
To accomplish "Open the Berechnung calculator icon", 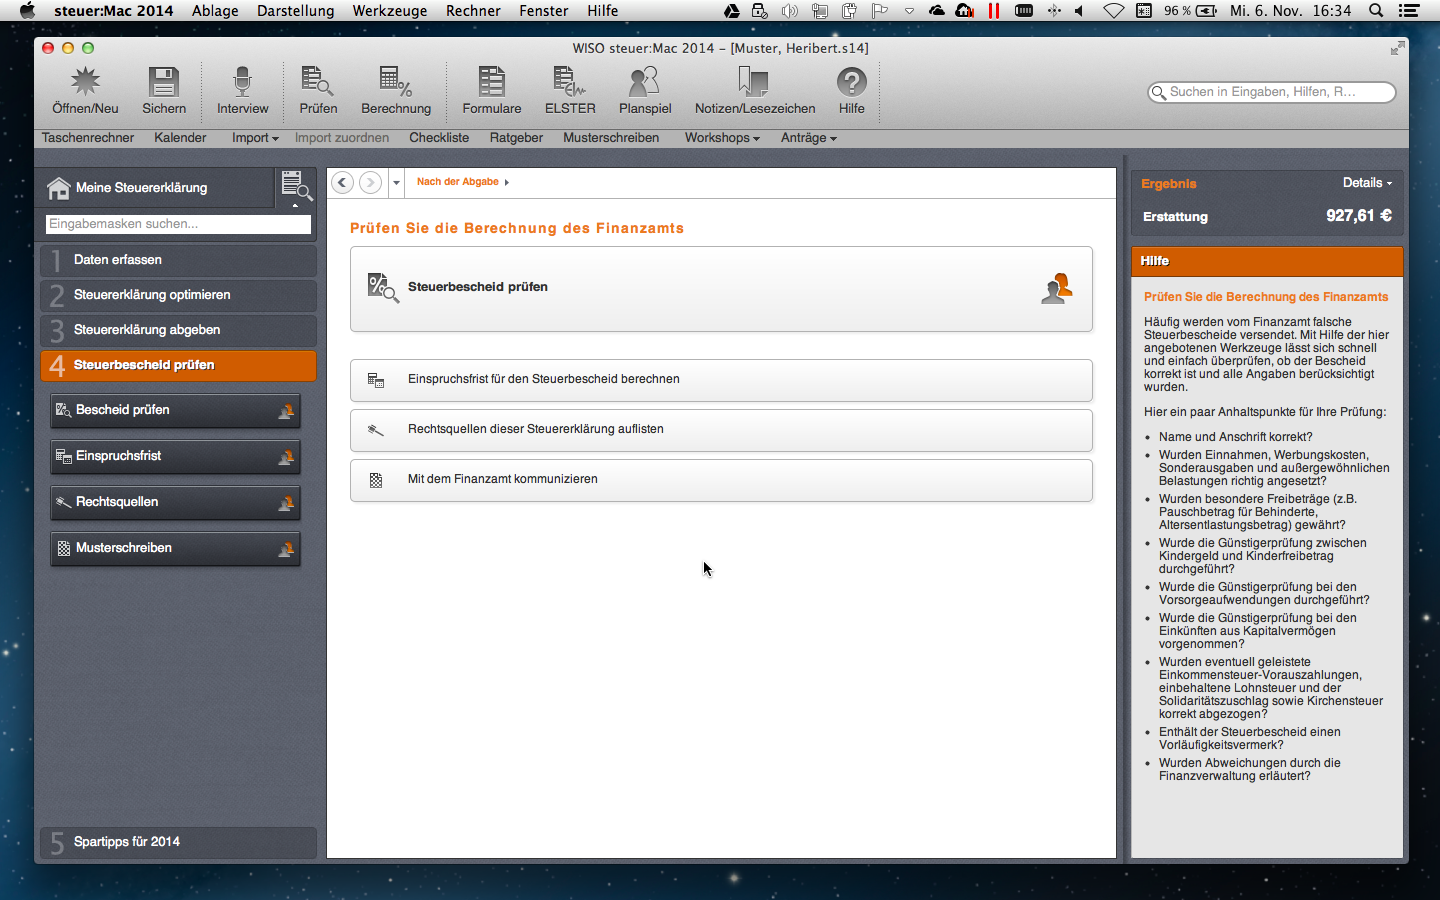I will tap(396, 83).
